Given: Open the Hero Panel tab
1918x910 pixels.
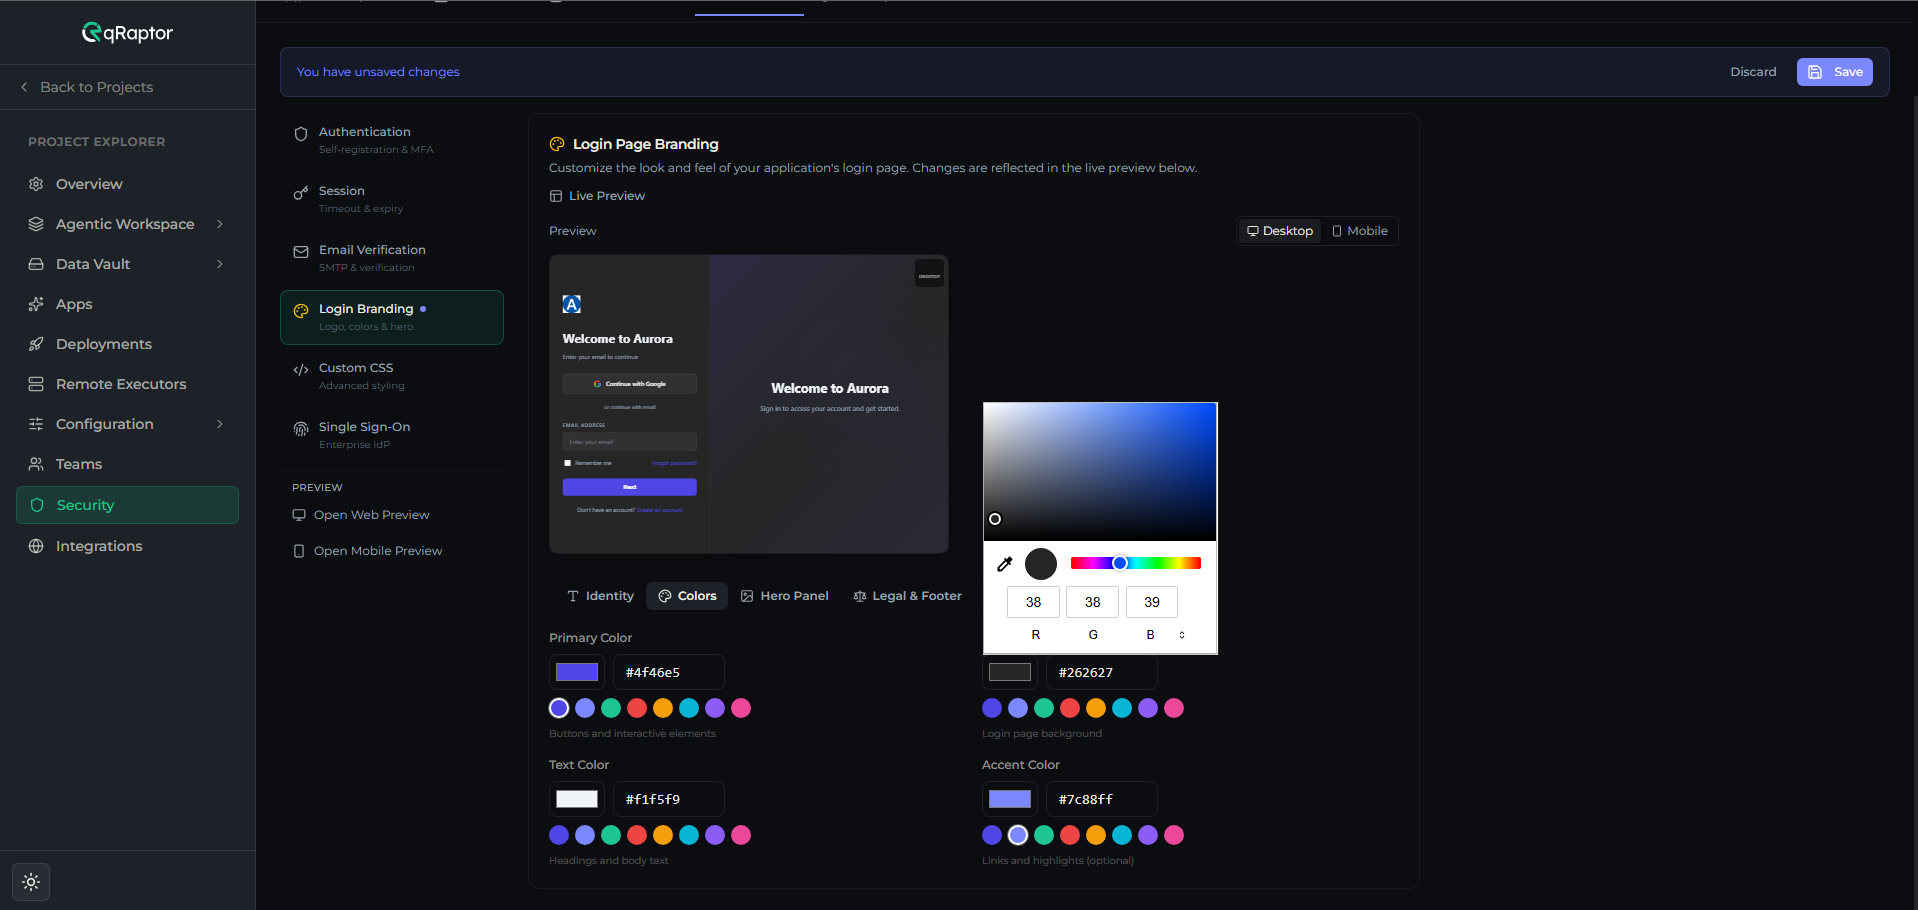Looking at the screenshot, I should [785, 596].
